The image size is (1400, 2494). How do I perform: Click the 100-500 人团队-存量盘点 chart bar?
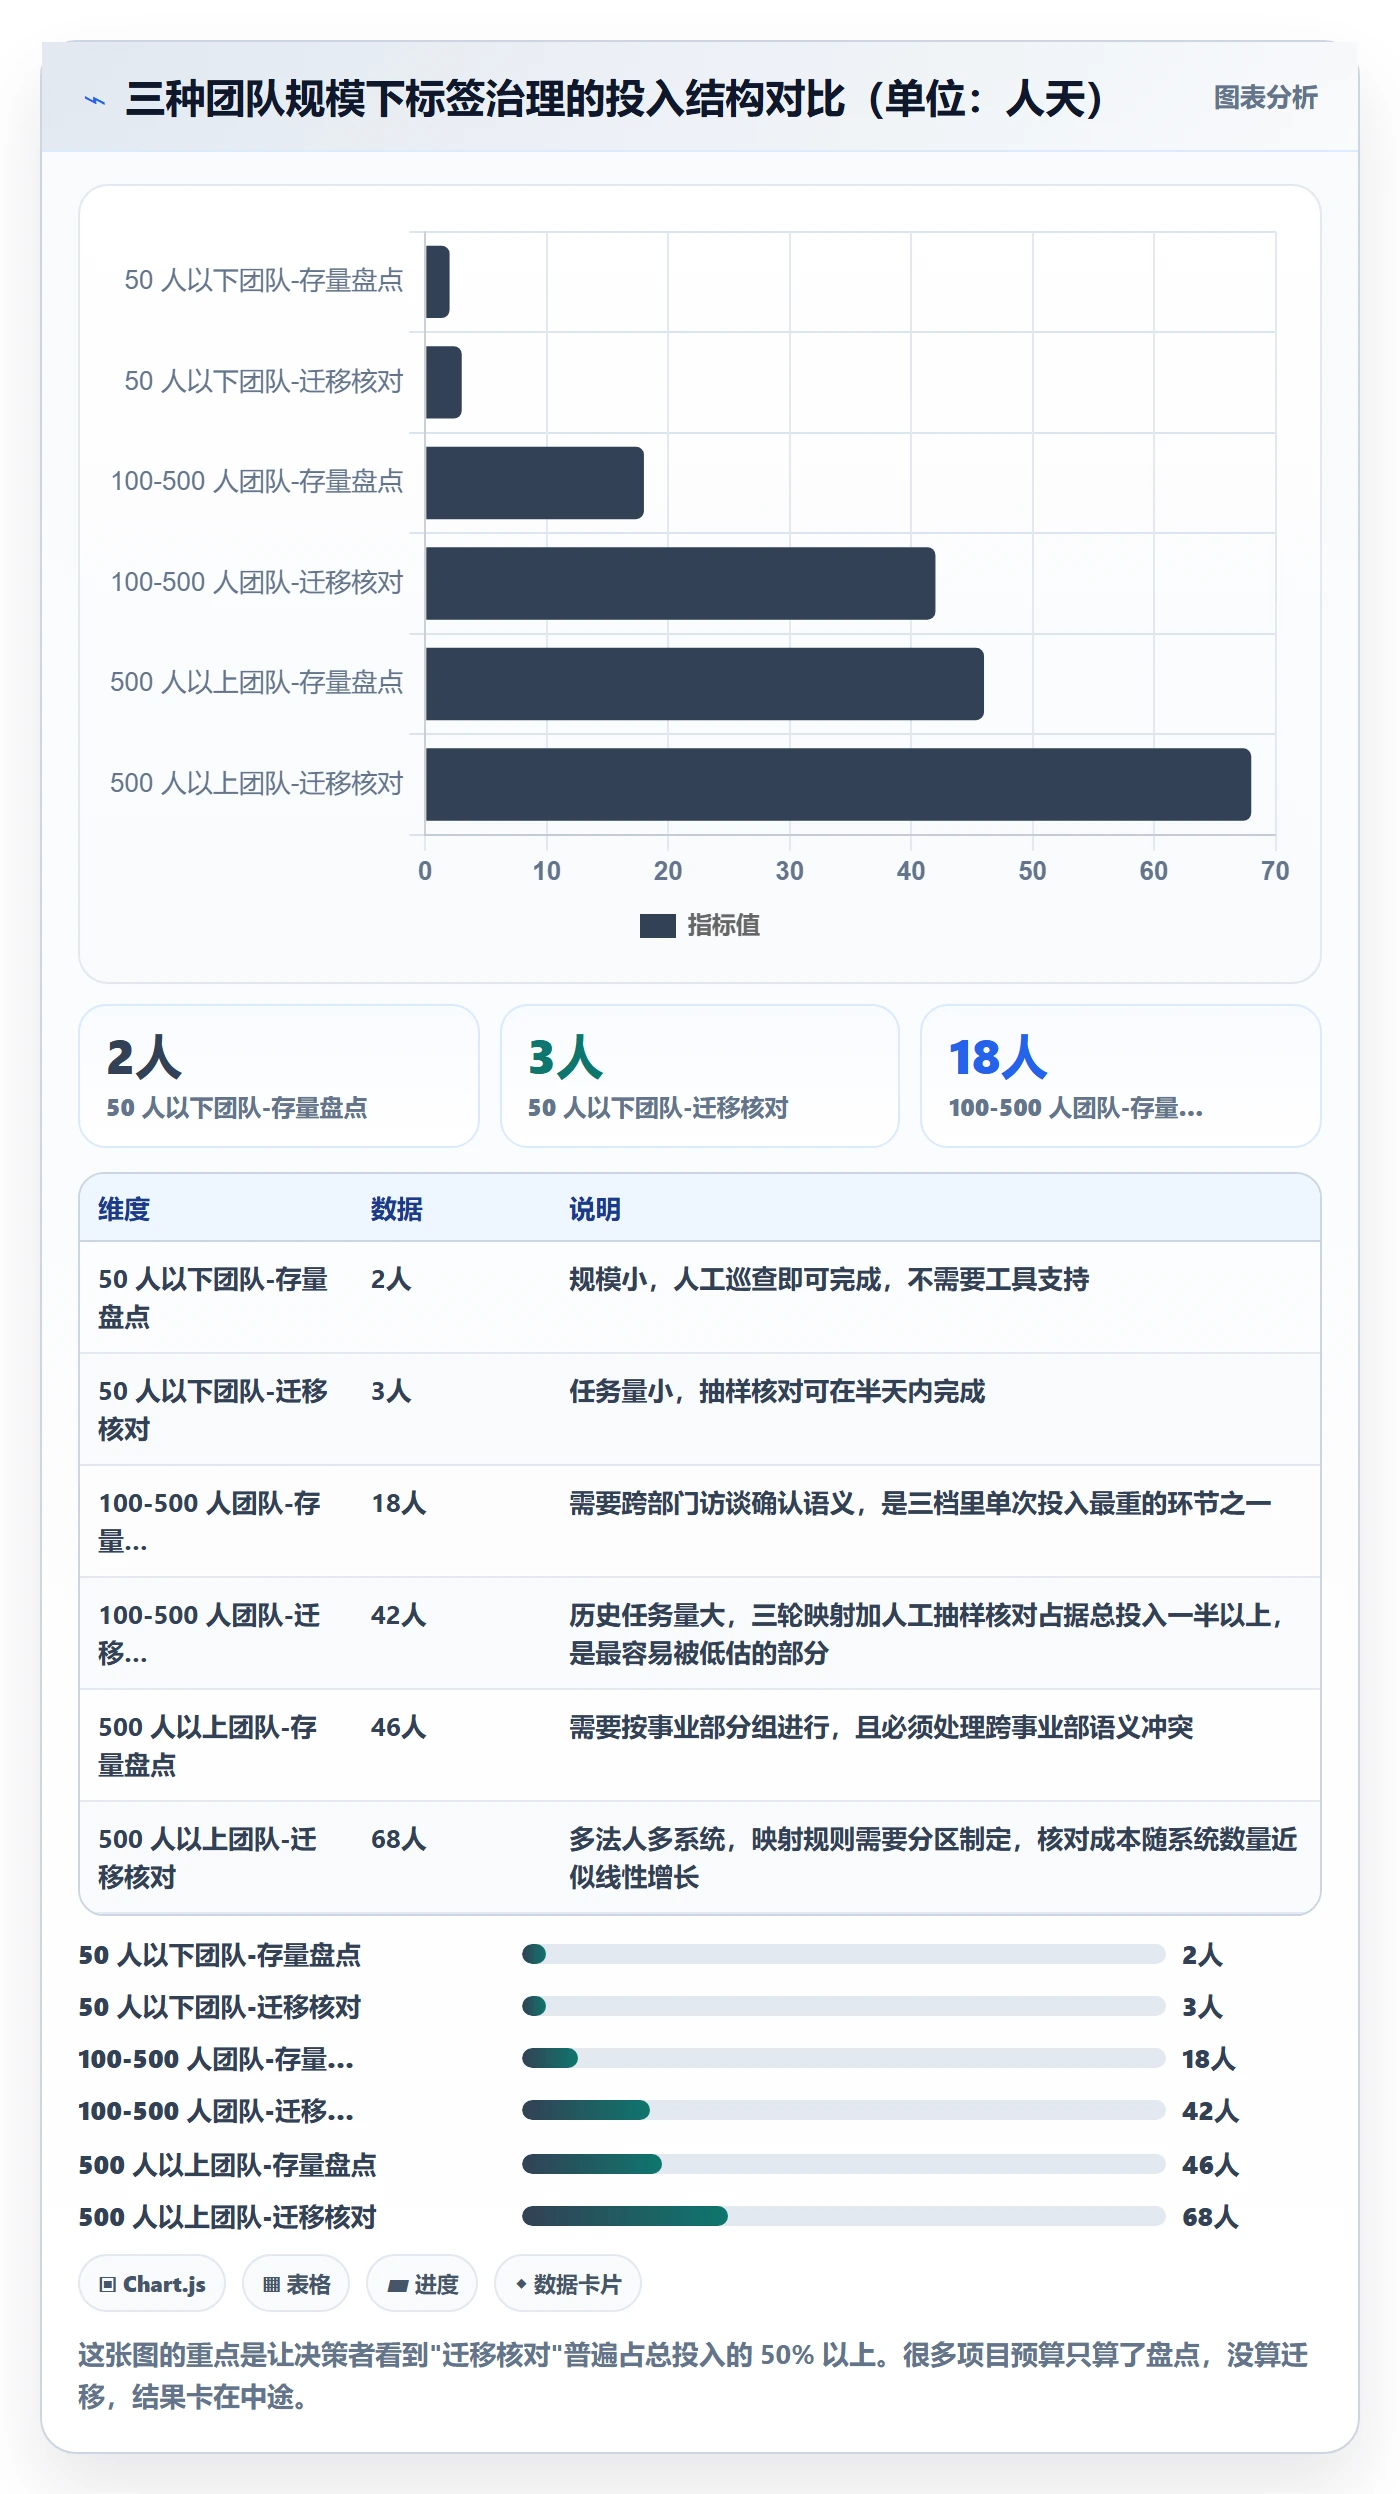pos(535,483)
